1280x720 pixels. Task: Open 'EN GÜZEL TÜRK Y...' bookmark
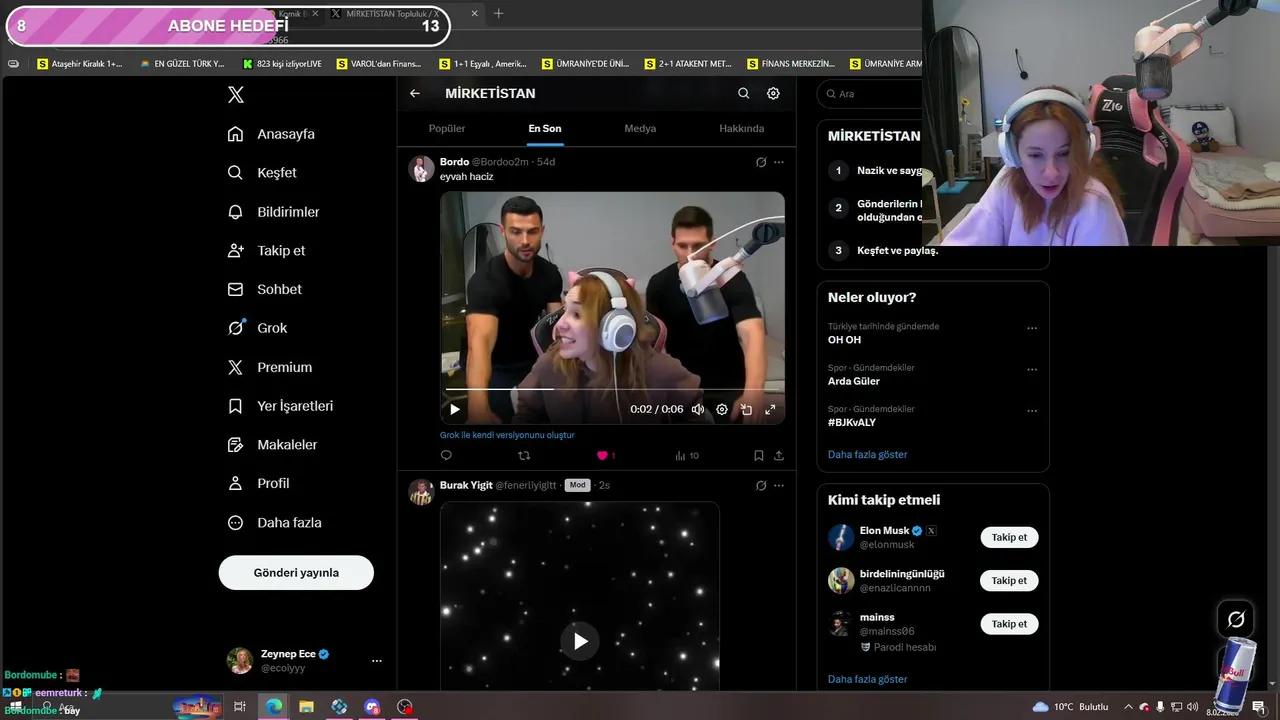[183, 63]
